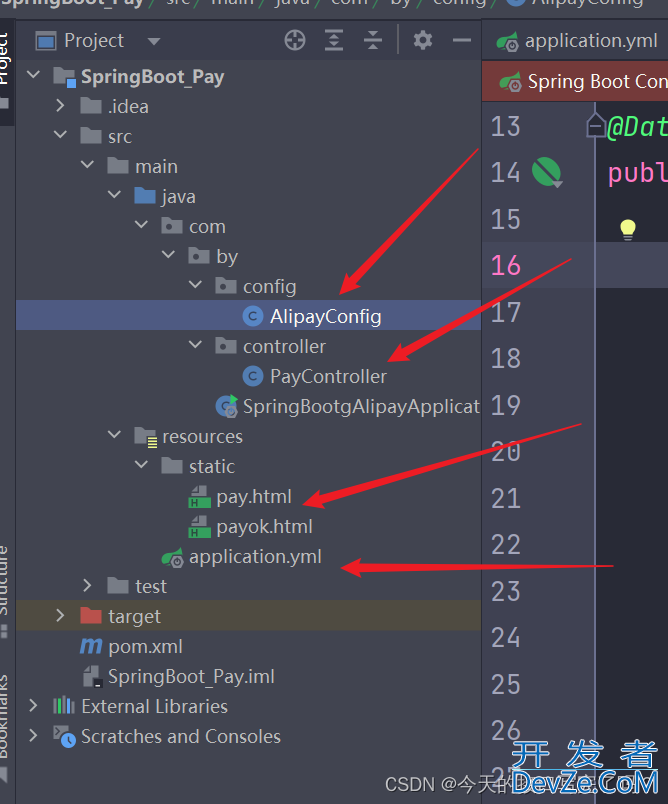Open the Project view dropdown arrow

point(154,41)
